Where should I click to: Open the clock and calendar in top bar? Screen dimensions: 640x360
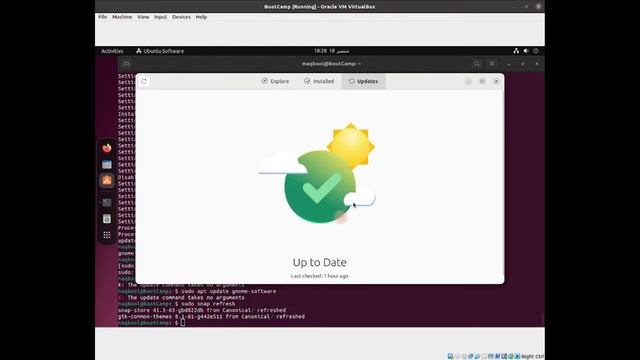(331, 51)
